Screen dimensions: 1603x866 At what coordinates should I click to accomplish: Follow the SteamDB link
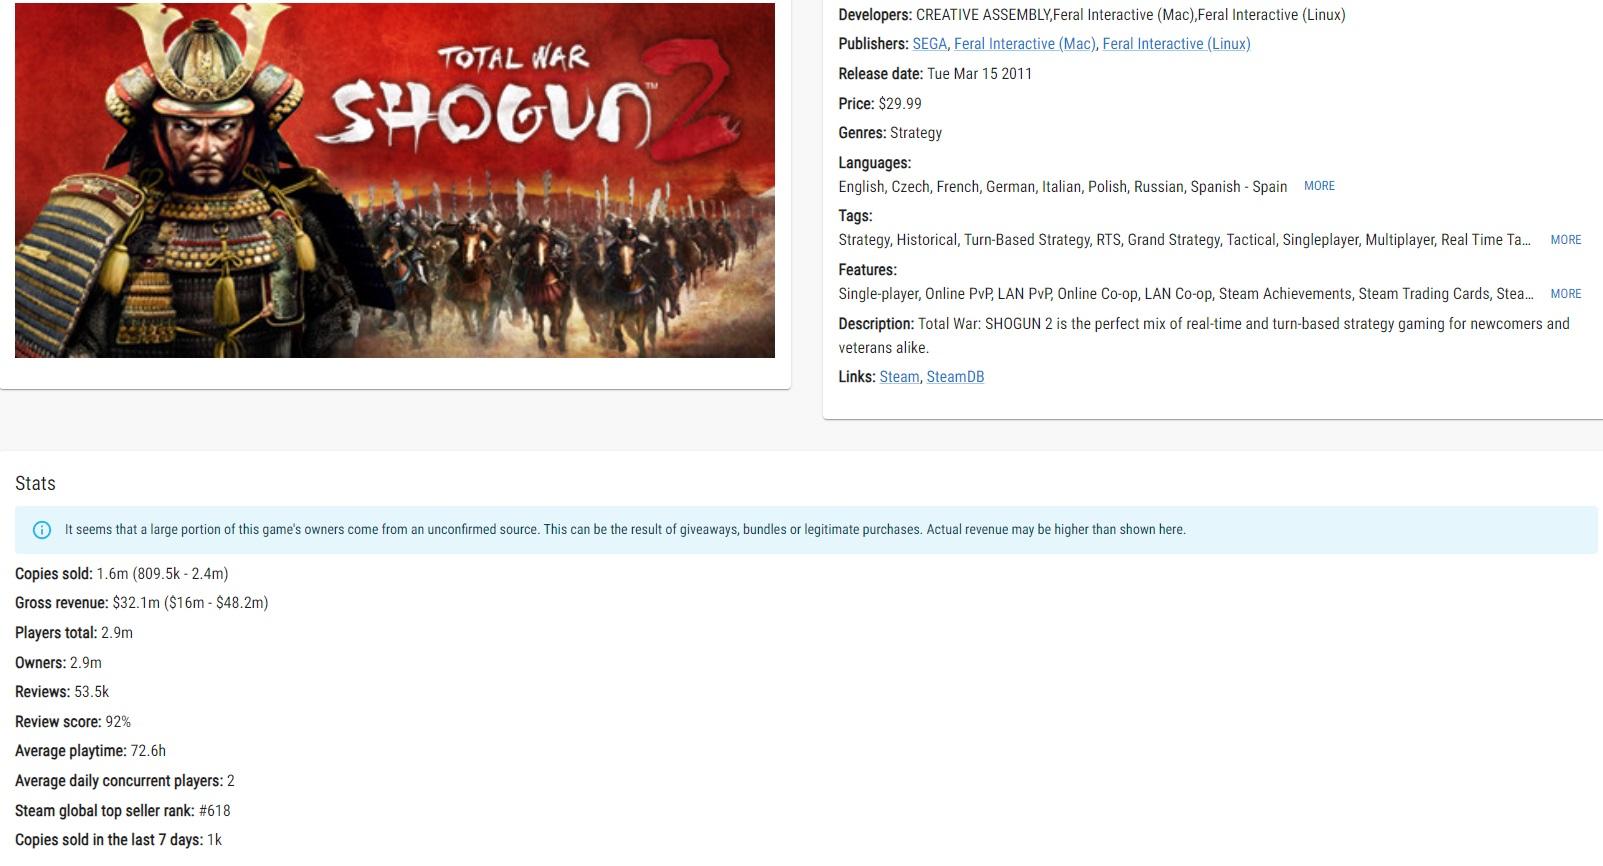[955, 377]
